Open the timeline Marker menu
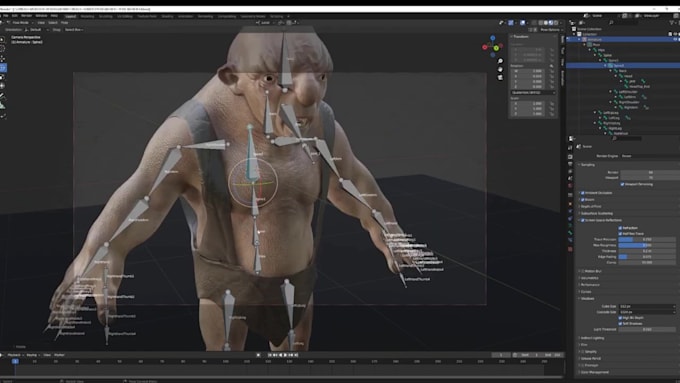680x383 pixels. click(59, 355)
